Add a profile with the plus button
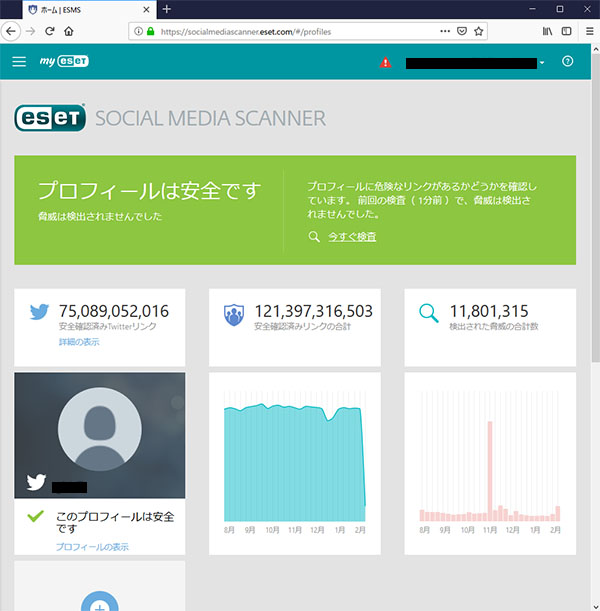Screen dimensions: 600x611 tap(100, 602)
